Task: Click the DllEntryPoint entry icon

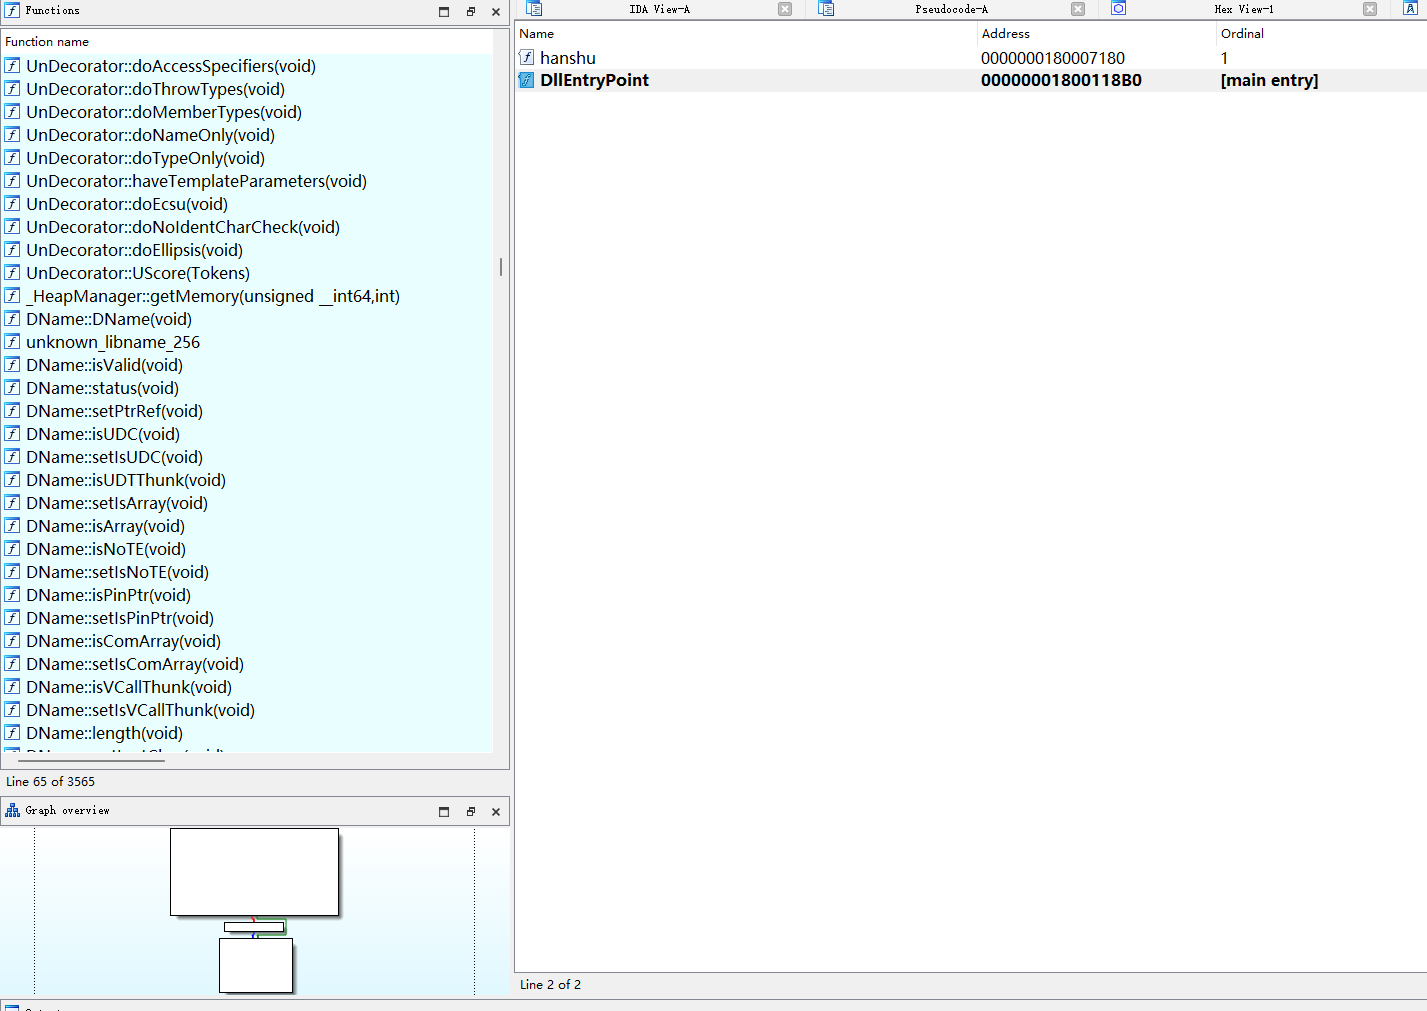Action: [x=527, y=80]
